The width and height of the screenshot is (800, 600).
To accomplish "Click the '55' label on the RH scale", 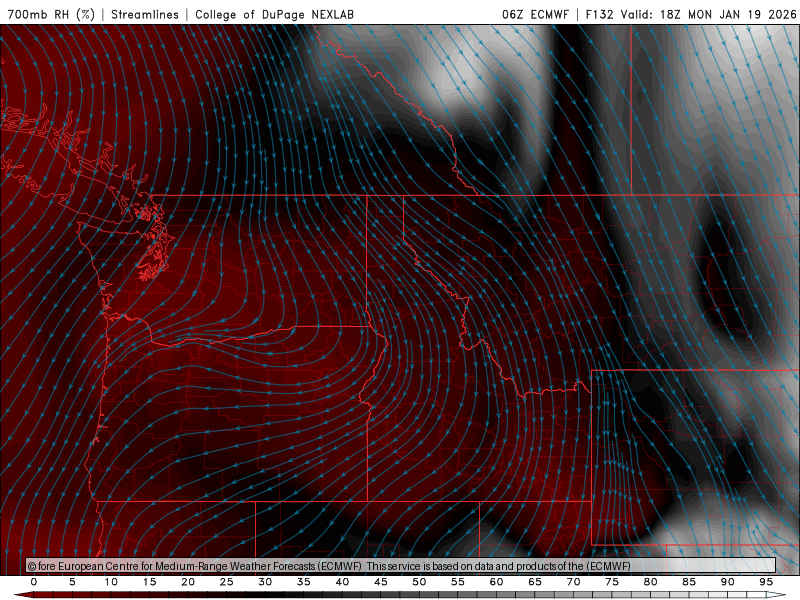I will pos(458,582).
